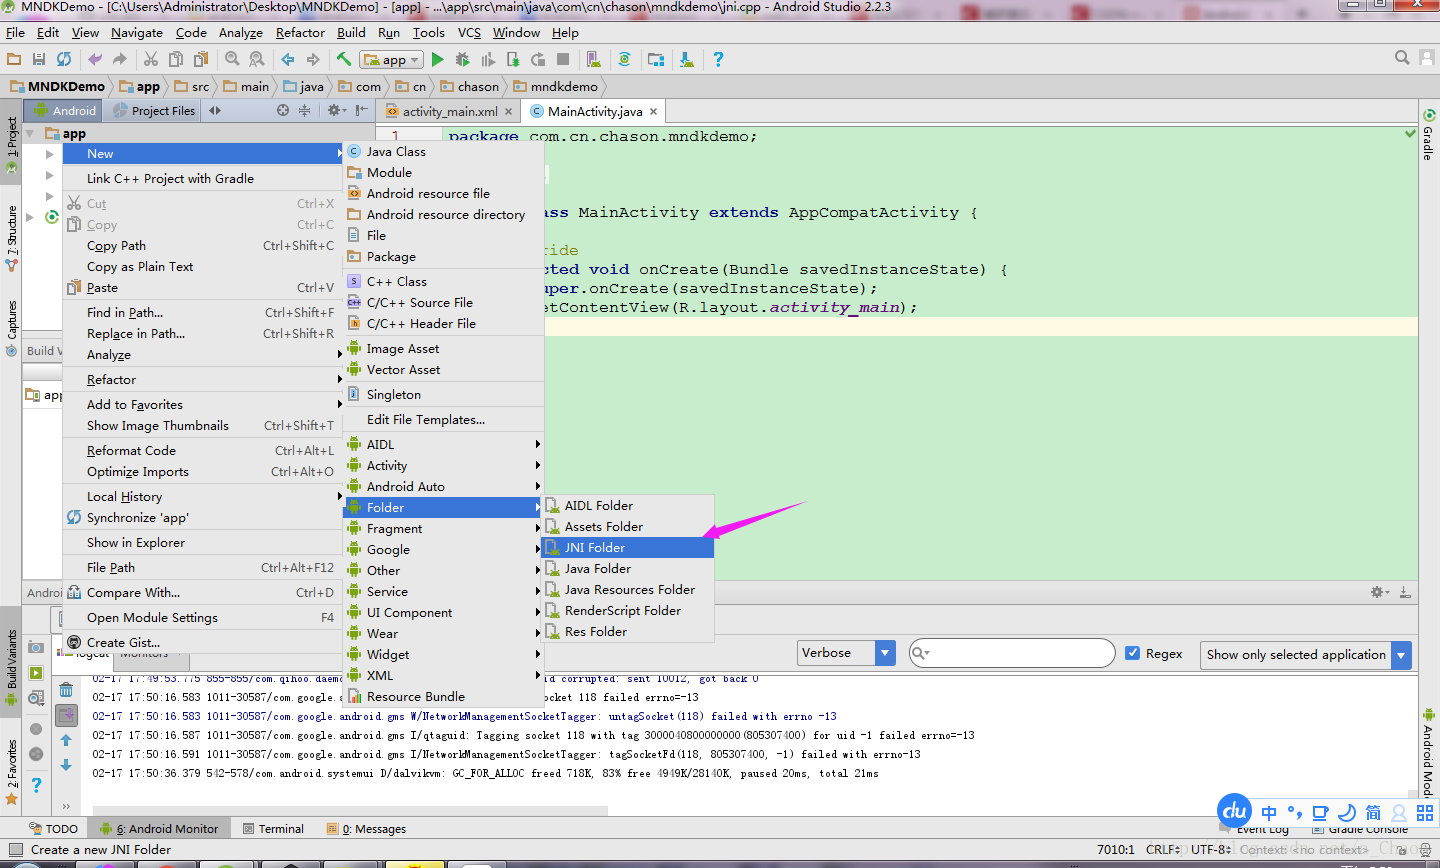This screenshot has height=868, width=1440.
Task: Click the logcat down arrow icon
Action: click(x=66, y=765)
